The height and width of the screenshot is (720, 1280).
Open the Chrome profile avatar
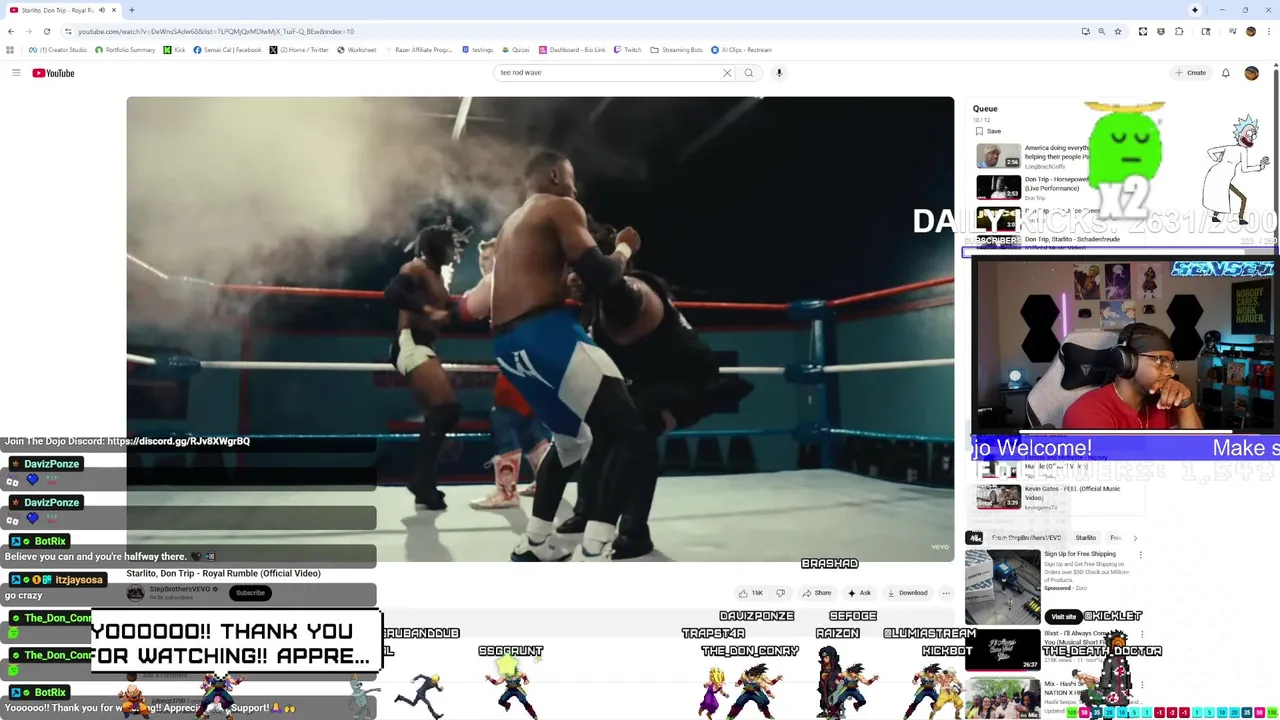pyautogui.click(x=1250, y=31)
